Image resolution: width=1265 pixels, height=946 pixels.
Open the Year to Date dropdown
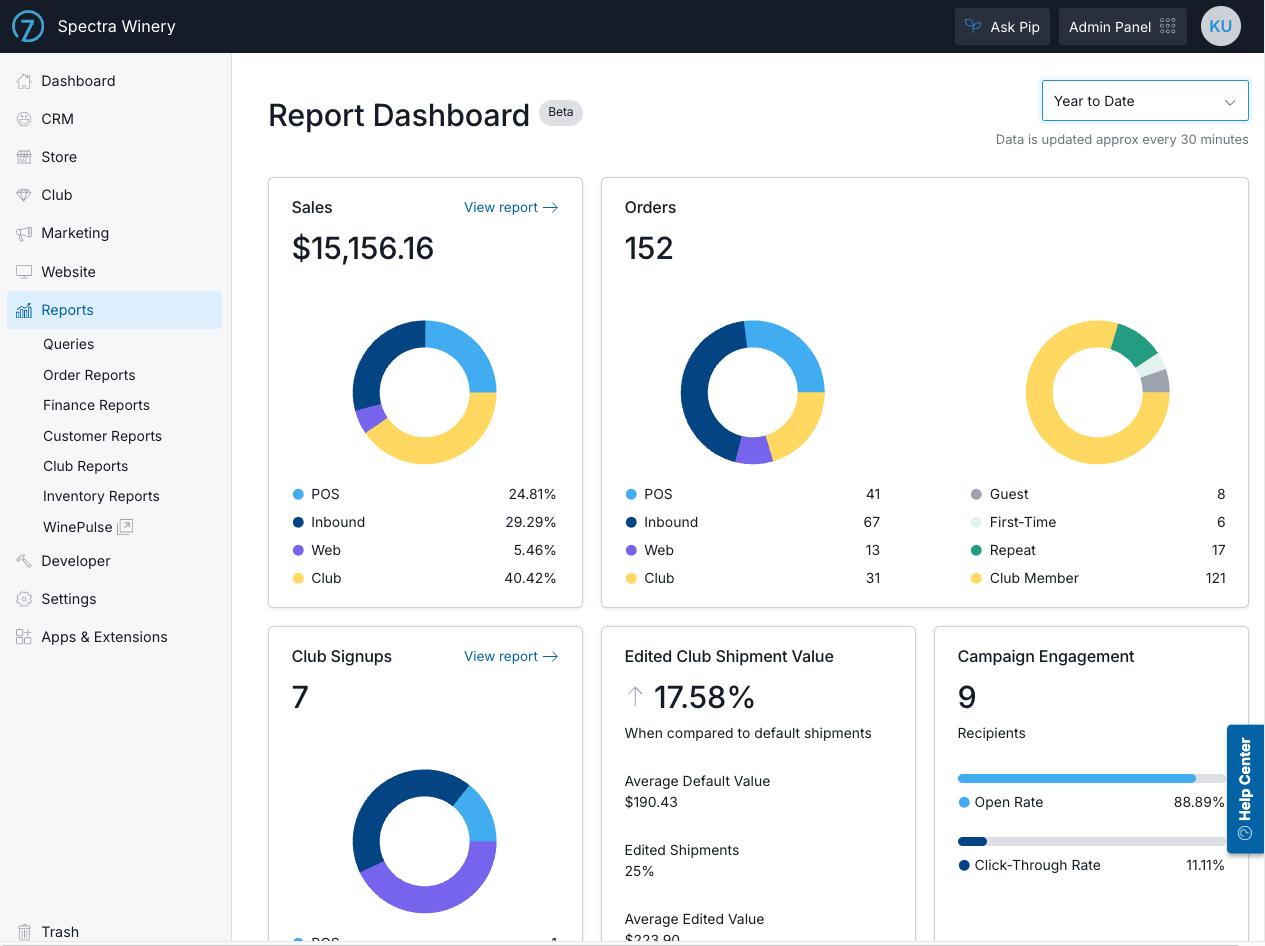(1145, 101)
